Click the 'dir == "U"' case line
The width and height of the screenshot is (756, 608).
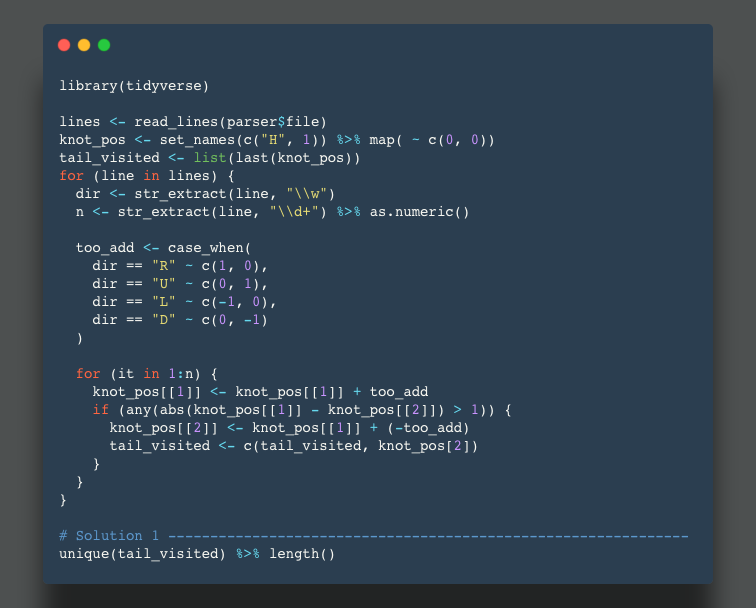180,284
